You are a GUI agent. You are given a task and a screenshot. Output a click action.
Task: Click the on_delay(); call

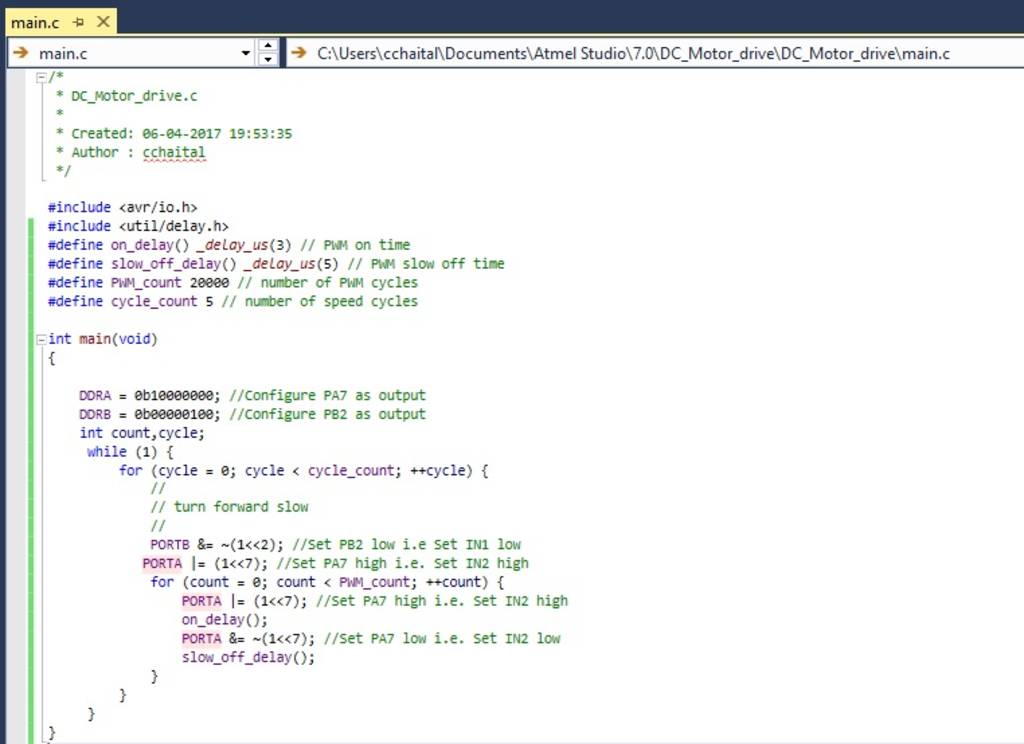tap(224, 620)
